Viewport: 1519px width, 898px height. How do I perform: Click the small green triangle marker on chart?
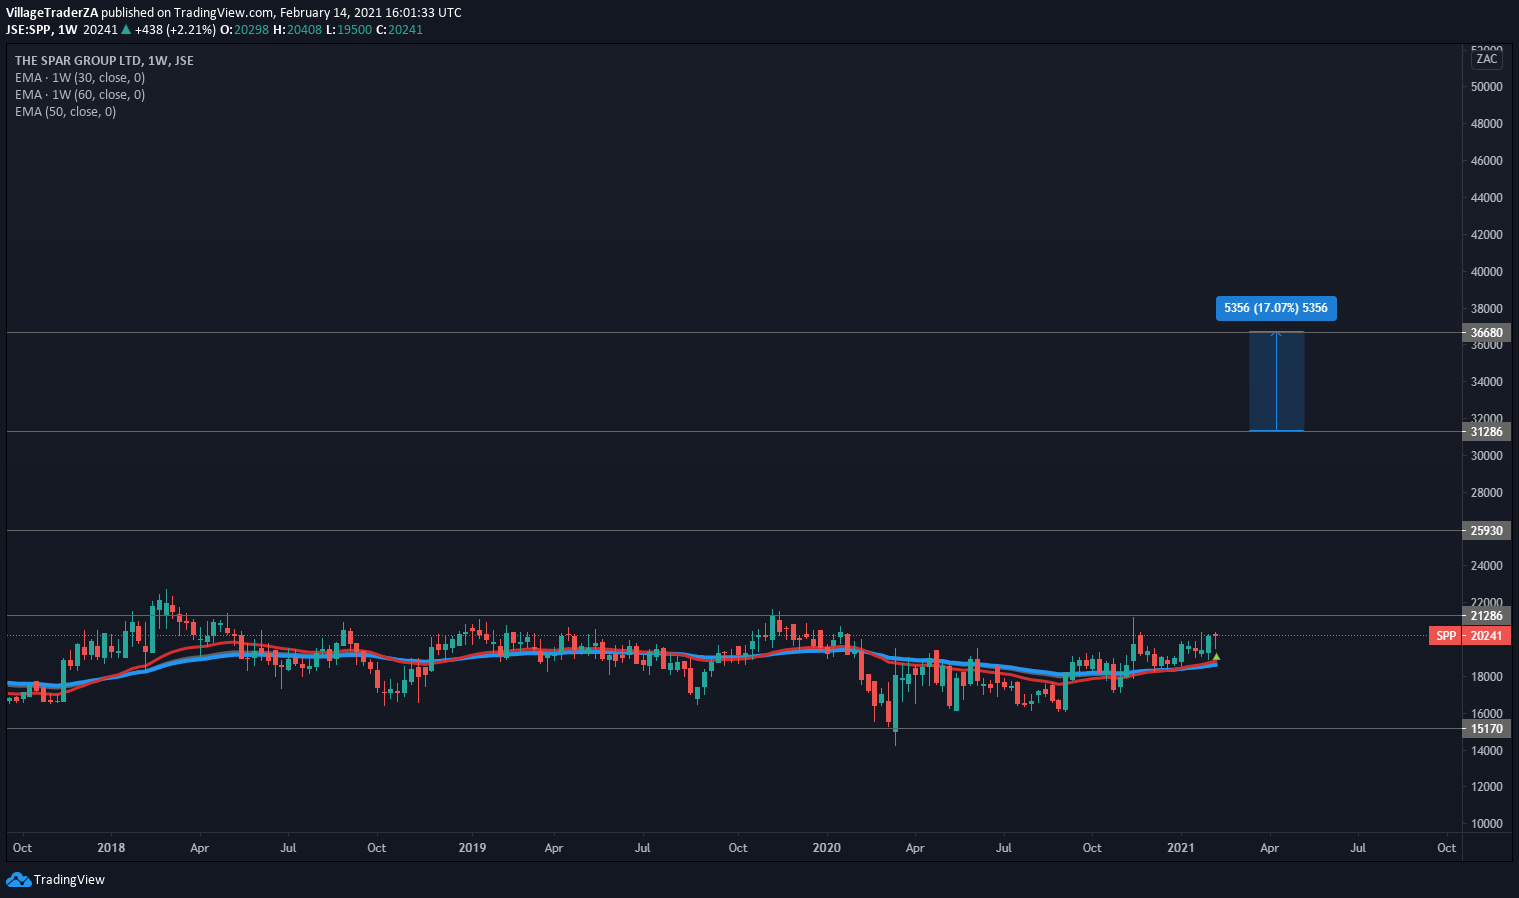pyautogui.click(x=1216, y=657)
